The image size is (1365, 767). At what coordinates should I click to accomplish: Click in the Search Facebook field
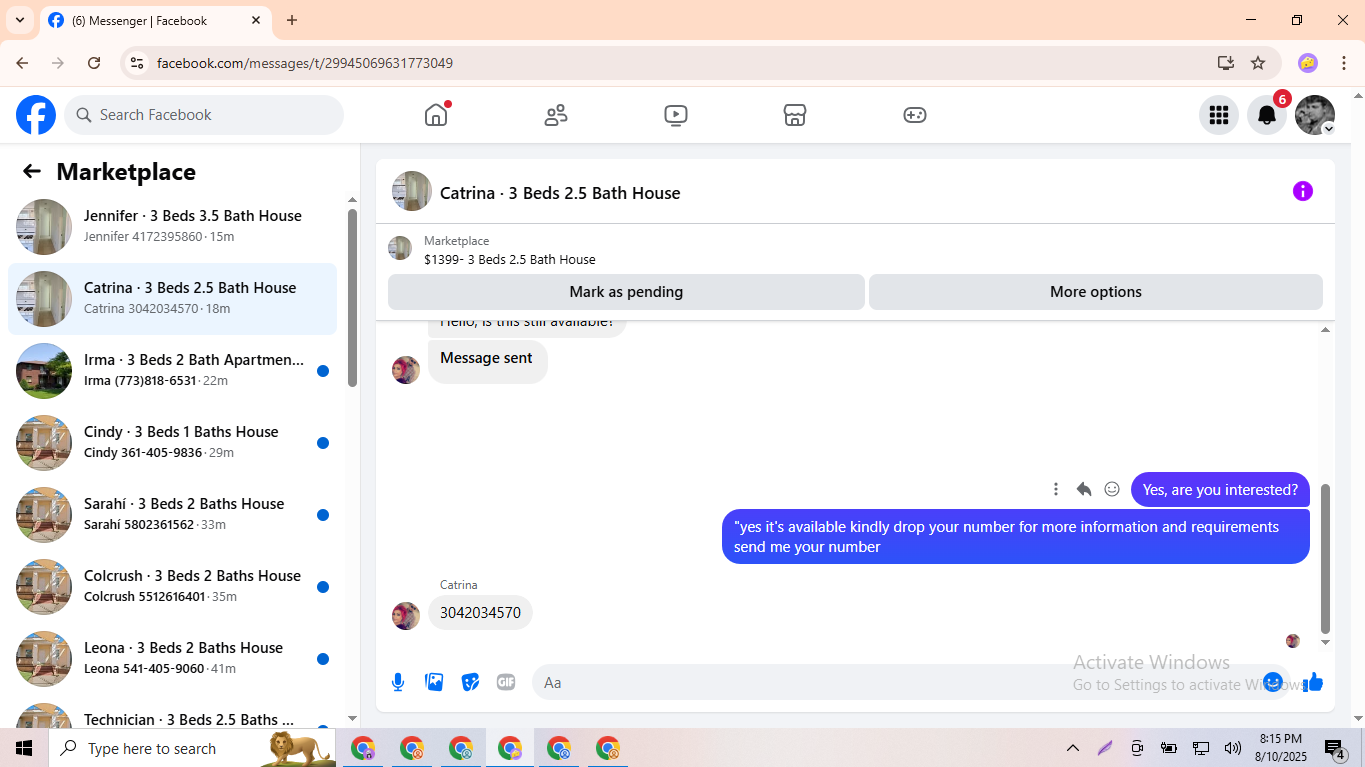pos(204,115)
